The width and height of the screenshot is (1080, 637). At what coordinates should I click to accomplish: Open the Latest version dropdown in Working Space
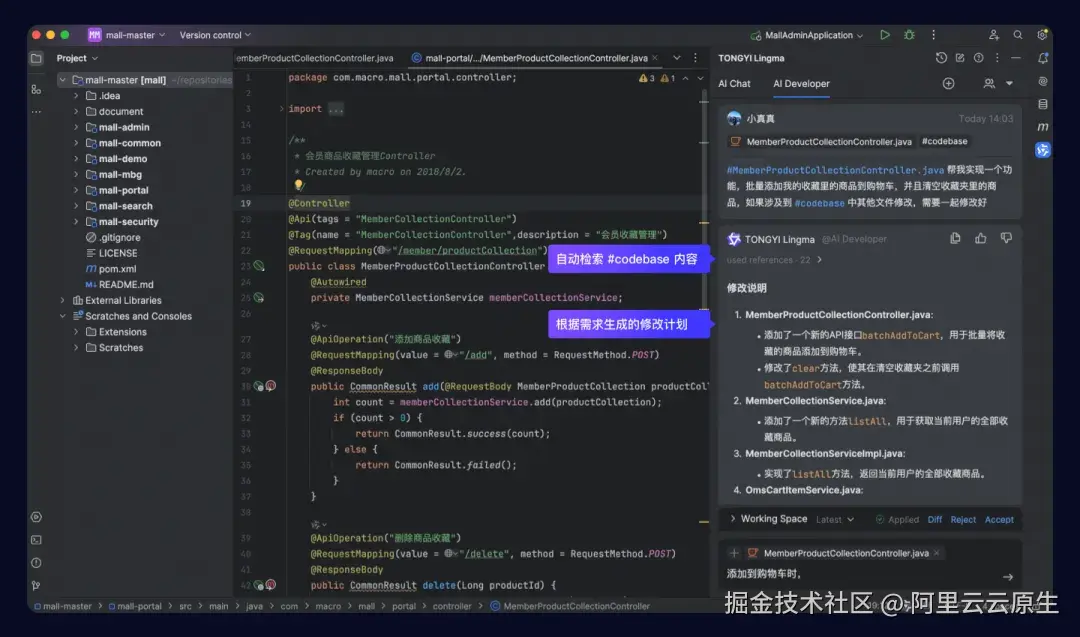point(835,519)
